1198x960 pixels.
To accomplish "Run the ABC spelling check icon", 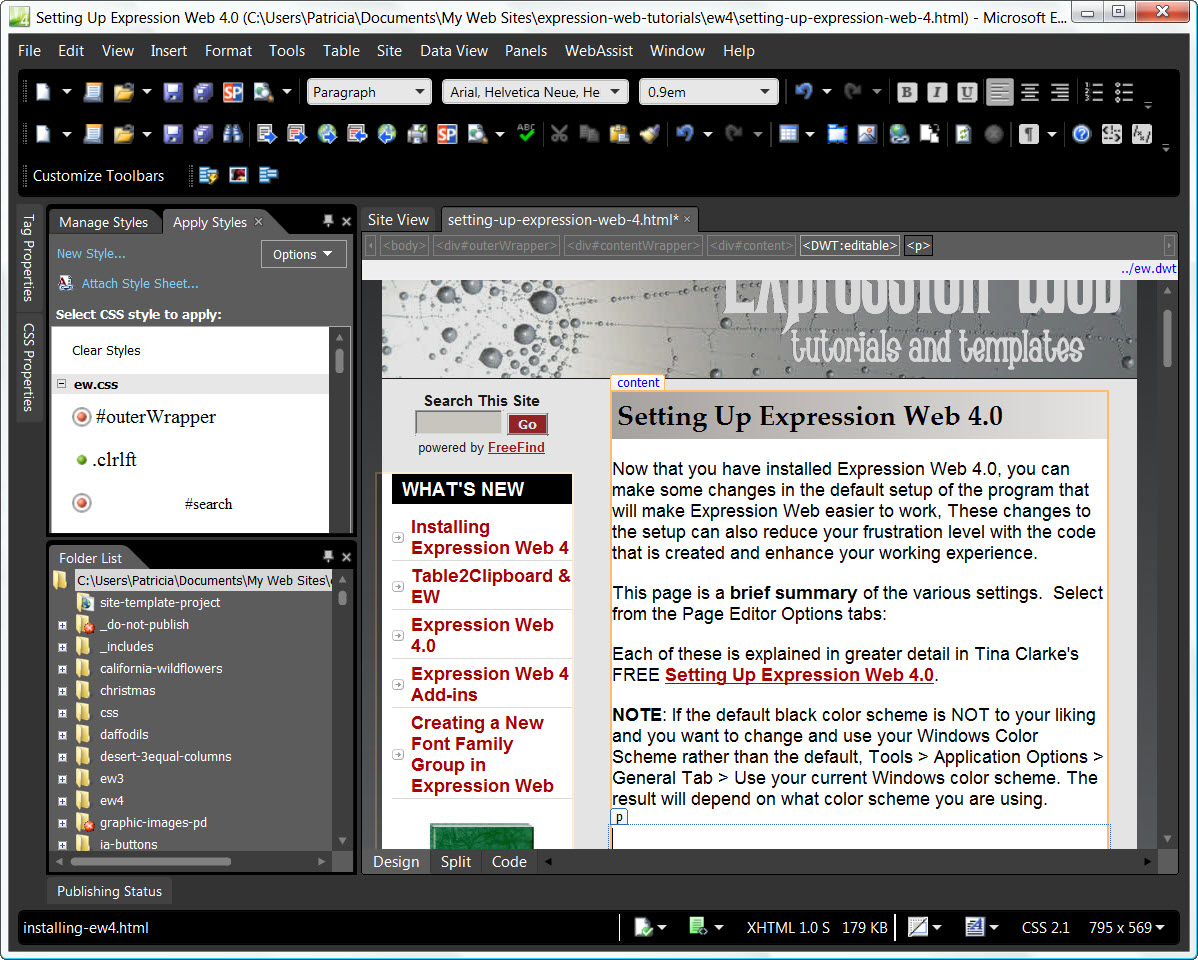I will tap(526, 134).
